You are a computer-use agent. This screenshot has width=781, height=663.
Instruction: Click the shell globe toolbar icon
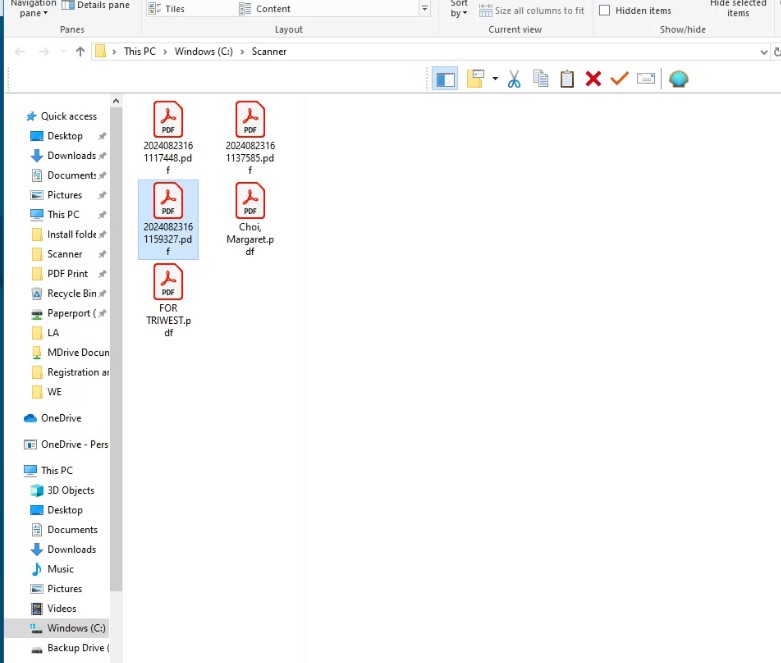coord(678,79)
